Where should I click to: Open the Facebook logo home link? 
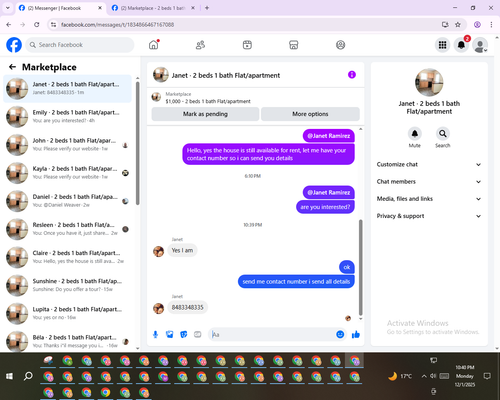coord(14,45)
